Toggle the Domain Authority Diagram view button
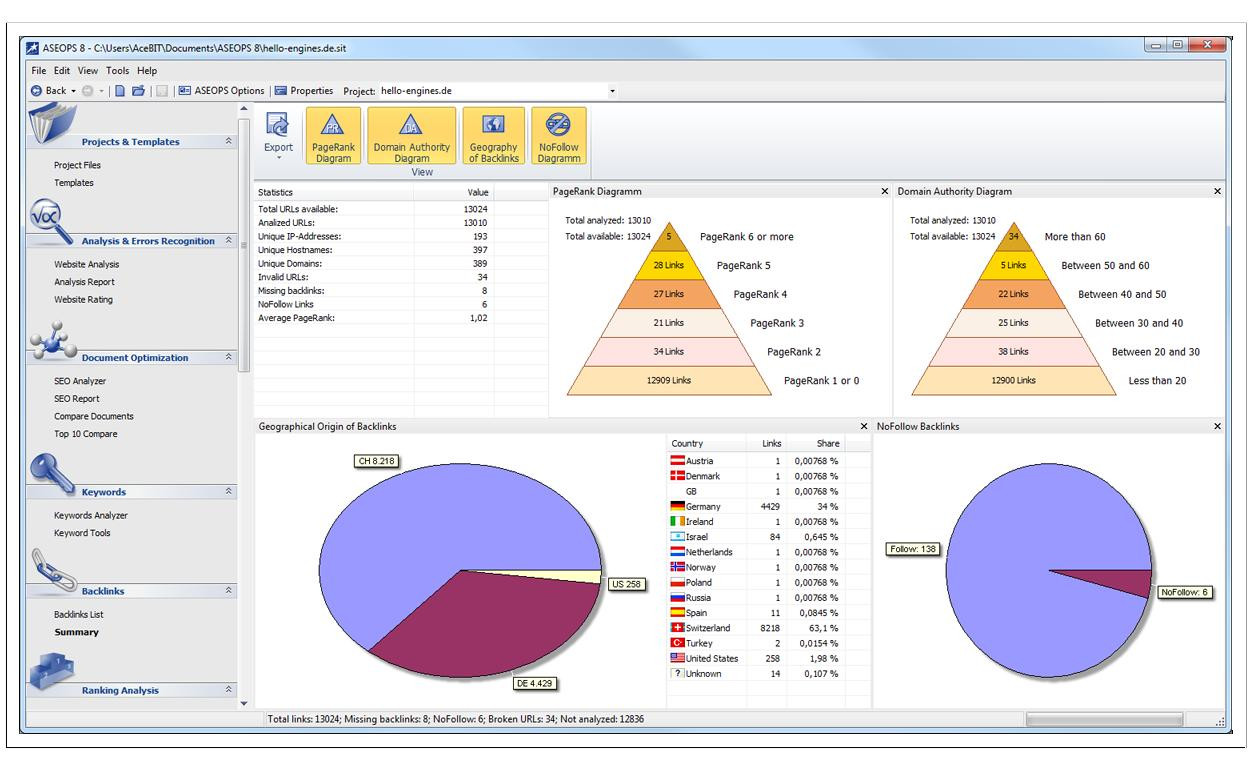 (412, 137)
